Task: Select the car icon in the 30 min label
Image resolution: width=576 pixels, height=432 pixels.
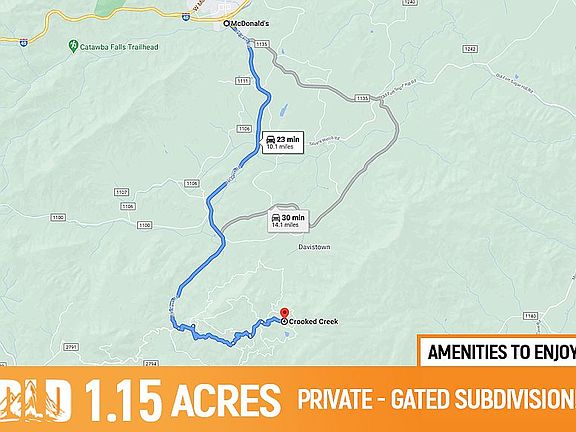Action: pyautogui.click(x=276, y=218)
